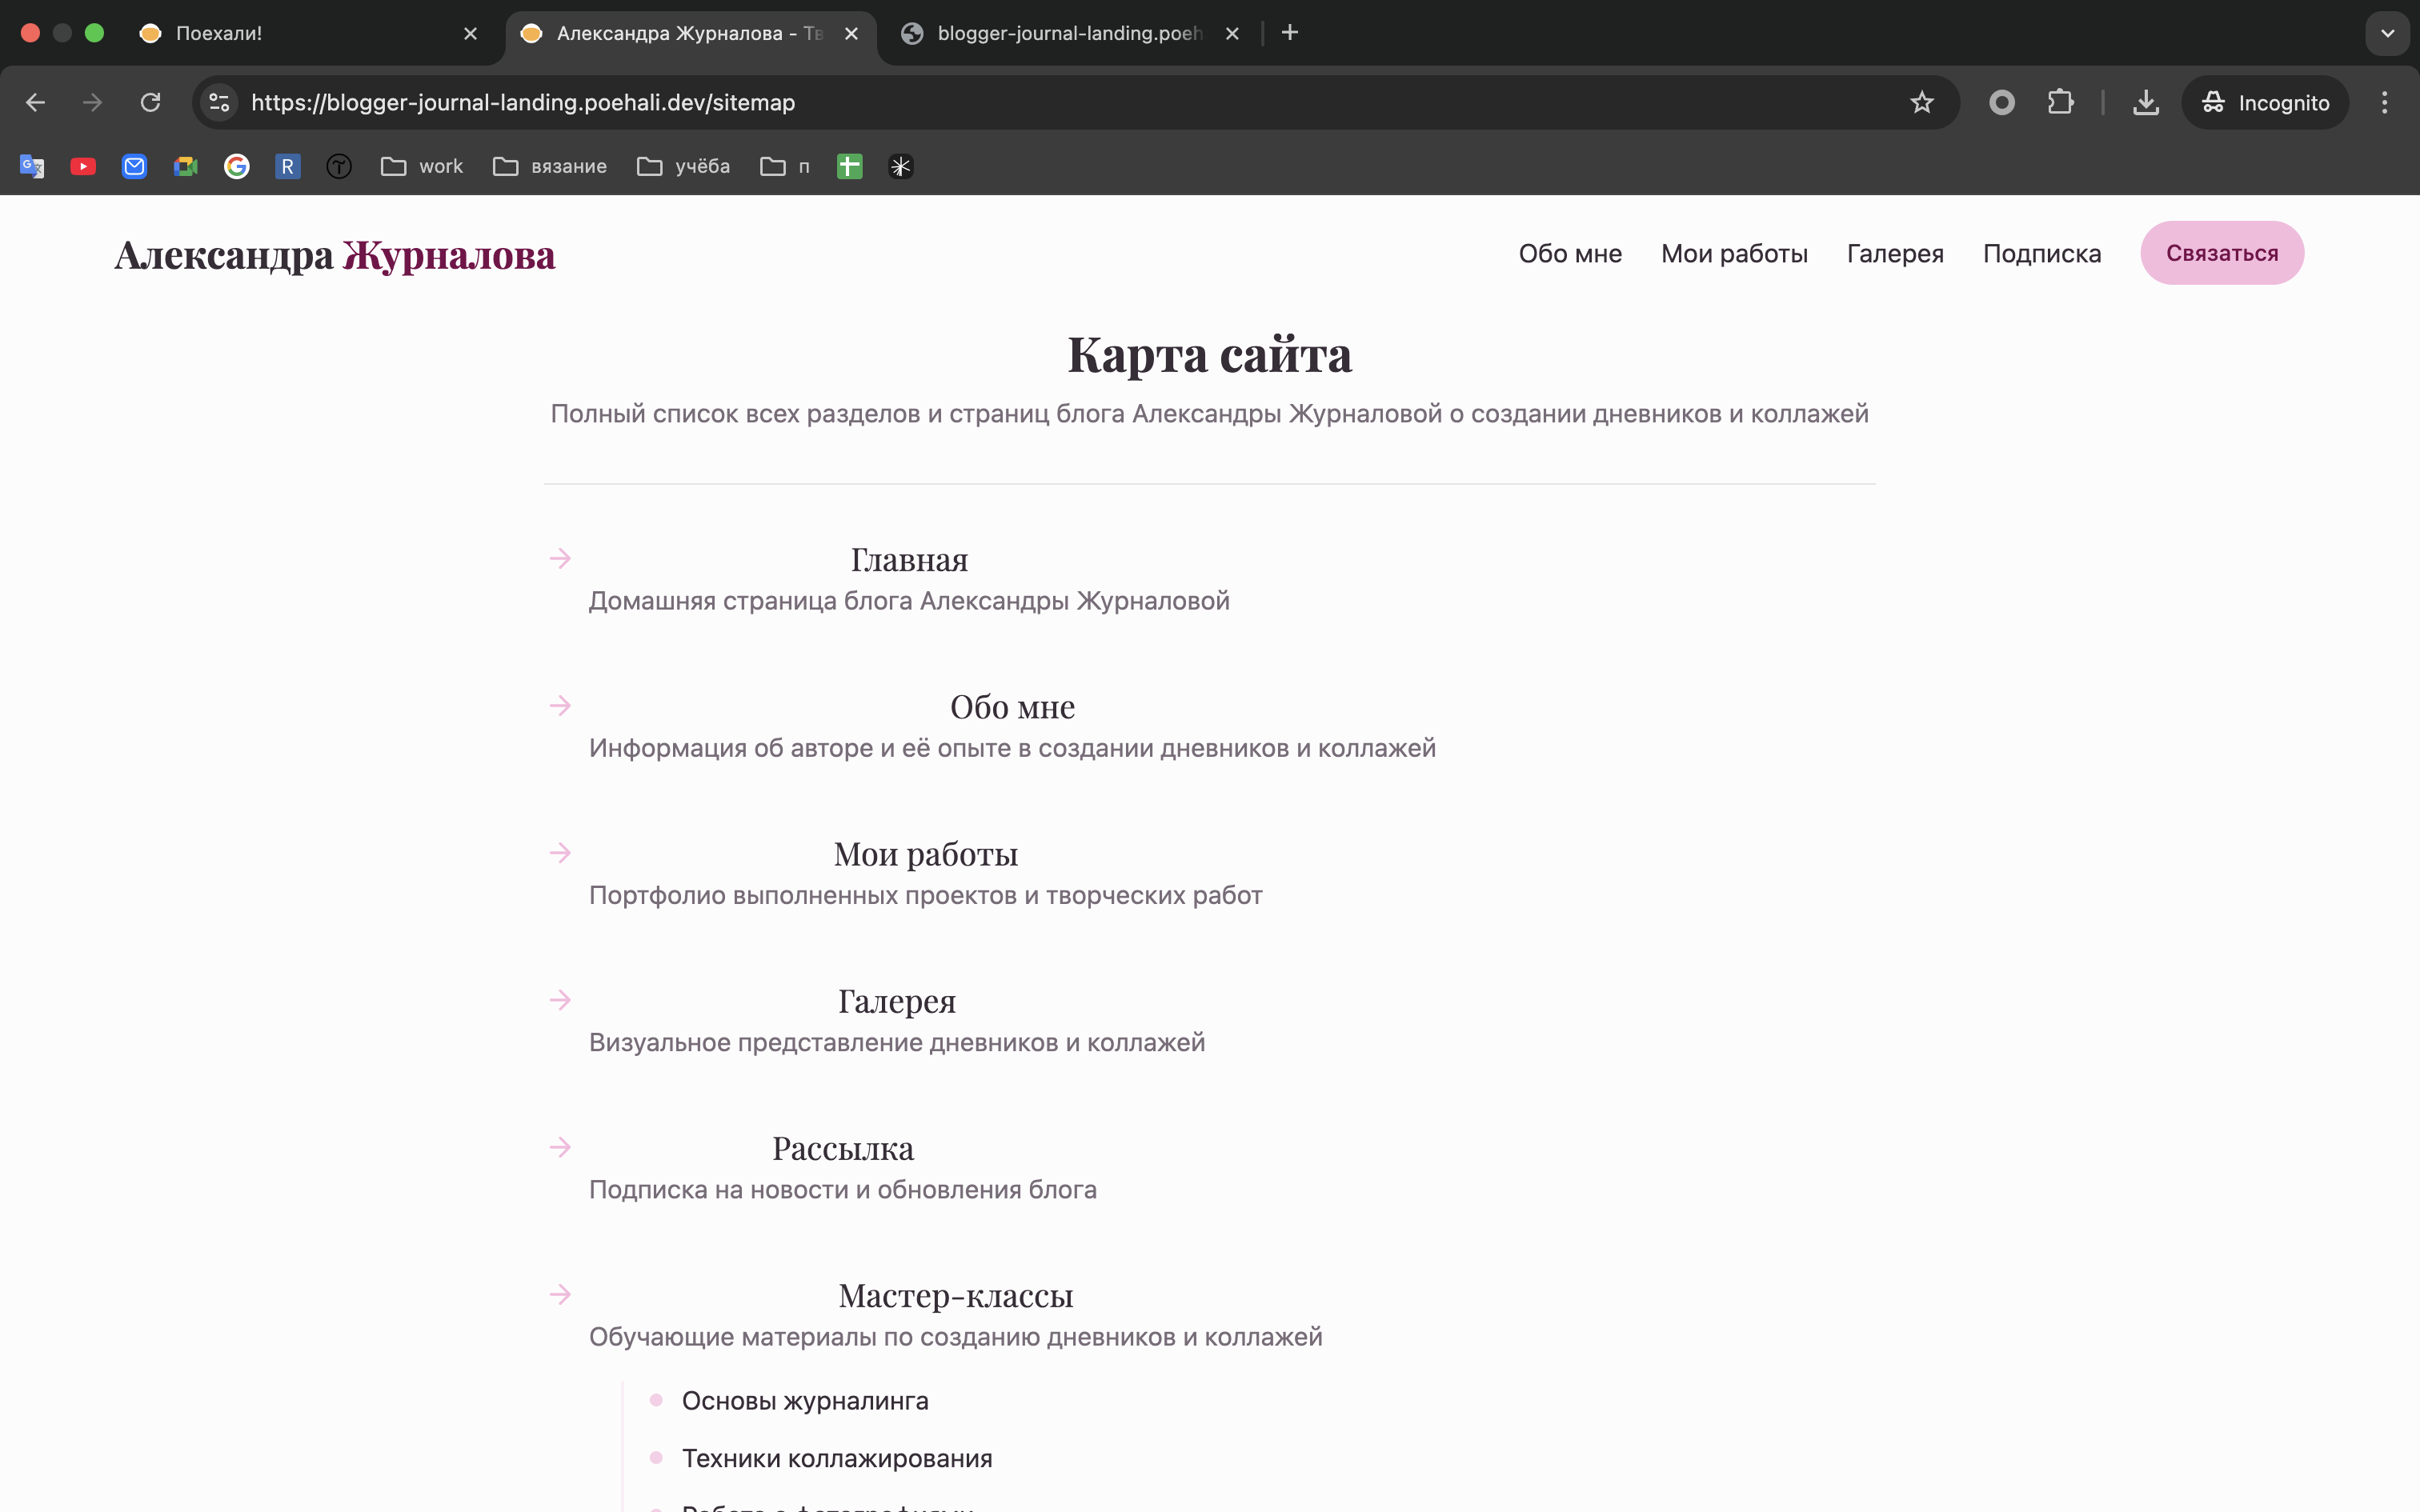Reload the current page
2420x1512 pixels.
152,102
